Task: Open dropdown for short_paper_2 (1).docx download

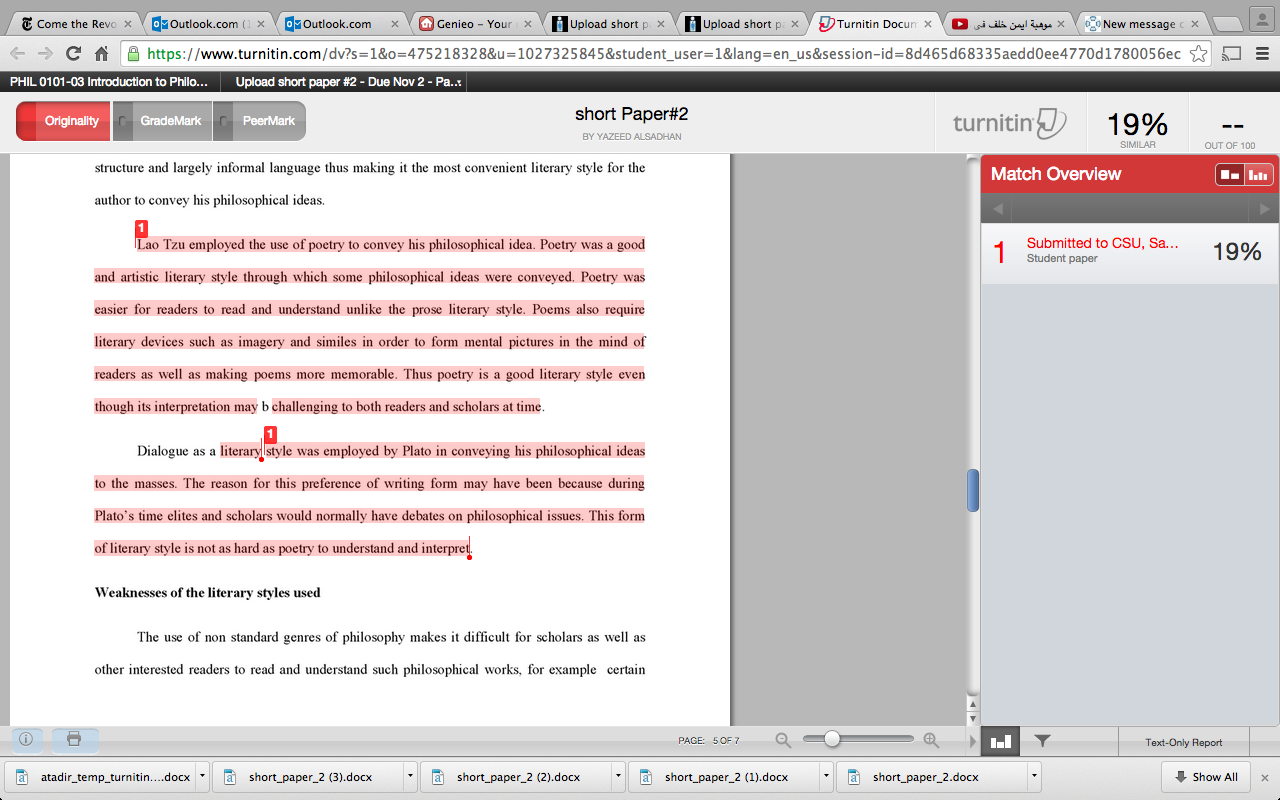Action: (x=826, y=776)
